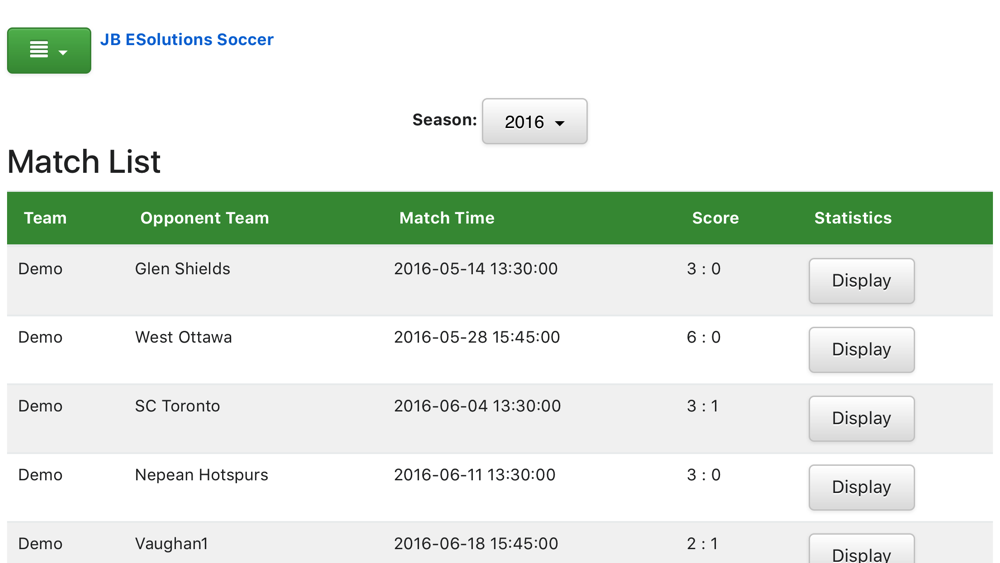Select the West Ottawa opponent cell
1000x563 pixels.
click(x=183, y=338)
